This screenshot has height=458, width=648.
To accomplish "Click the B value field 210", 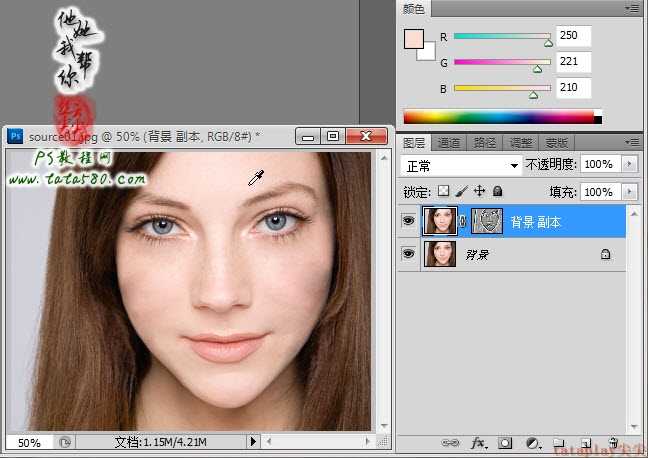I will [574, 88].
